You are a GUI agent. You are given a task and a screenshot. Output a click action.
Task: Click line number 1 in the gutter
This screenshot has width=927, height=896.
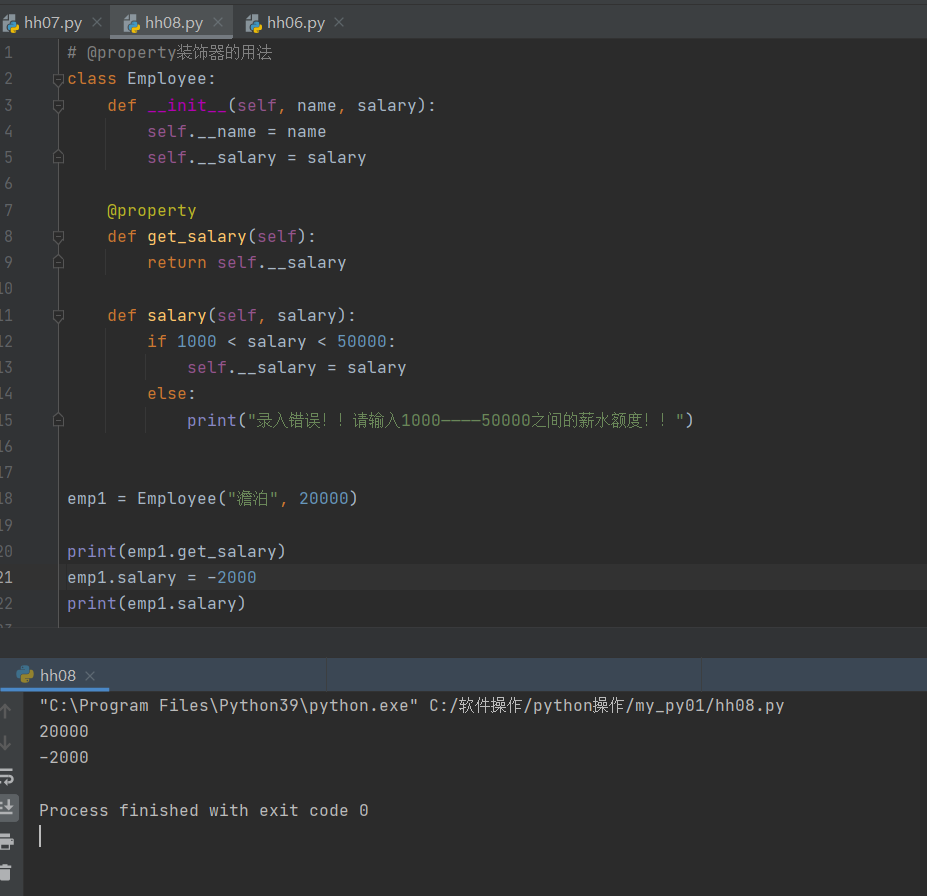pyautogui.click(x=8, y=53)
